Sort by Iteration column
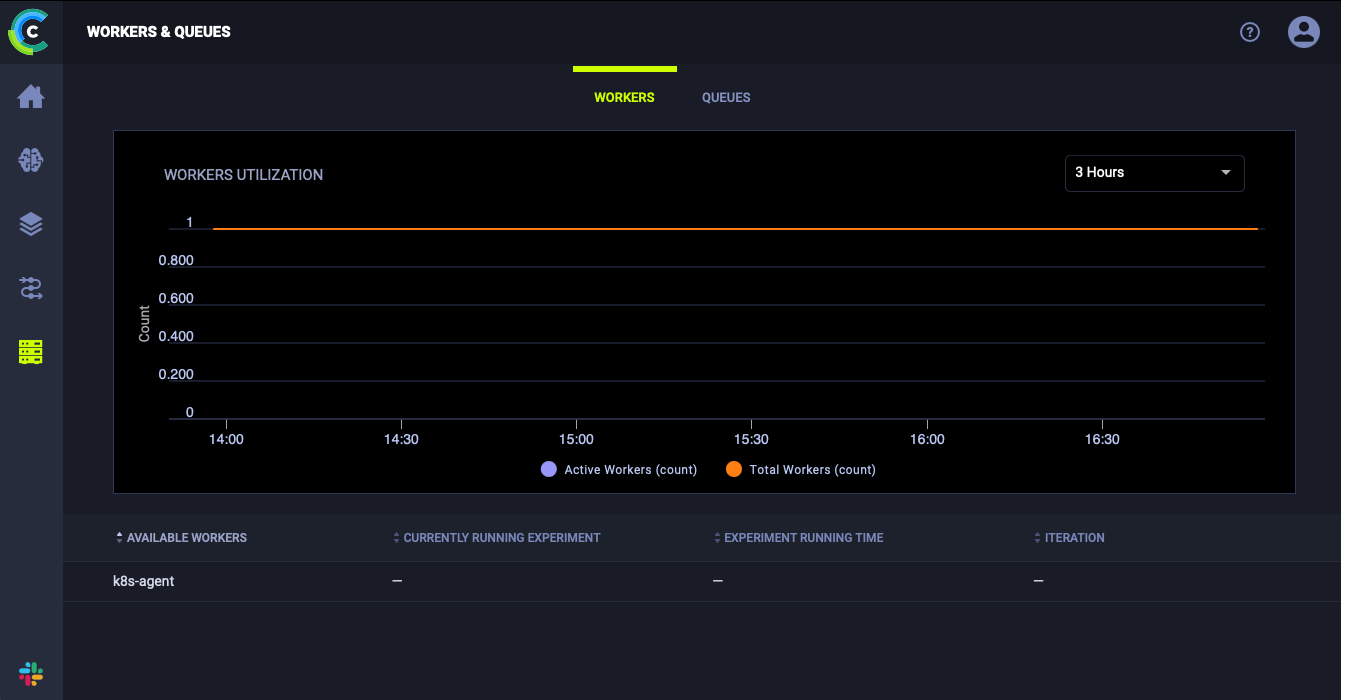This screenshot has width=1349, height=700. tap(1074, 538)
